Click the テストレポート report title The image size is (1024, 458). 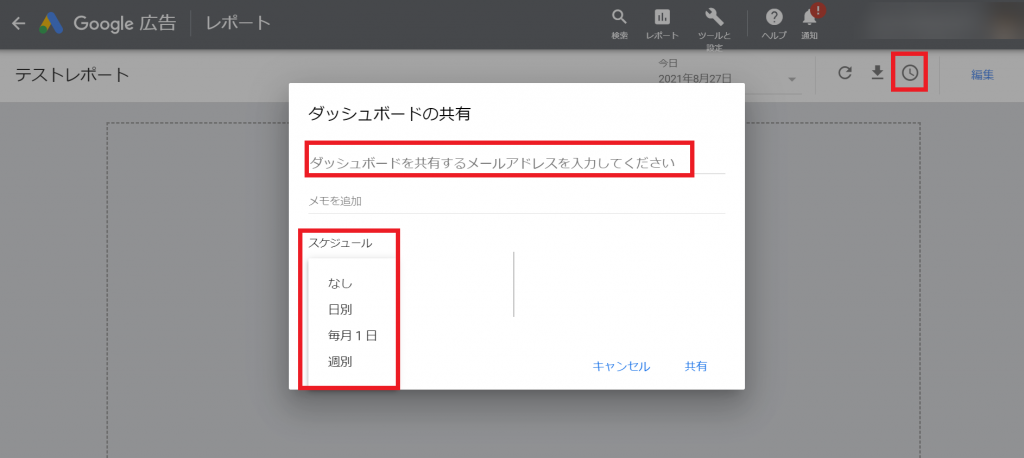tap(72, 75)
